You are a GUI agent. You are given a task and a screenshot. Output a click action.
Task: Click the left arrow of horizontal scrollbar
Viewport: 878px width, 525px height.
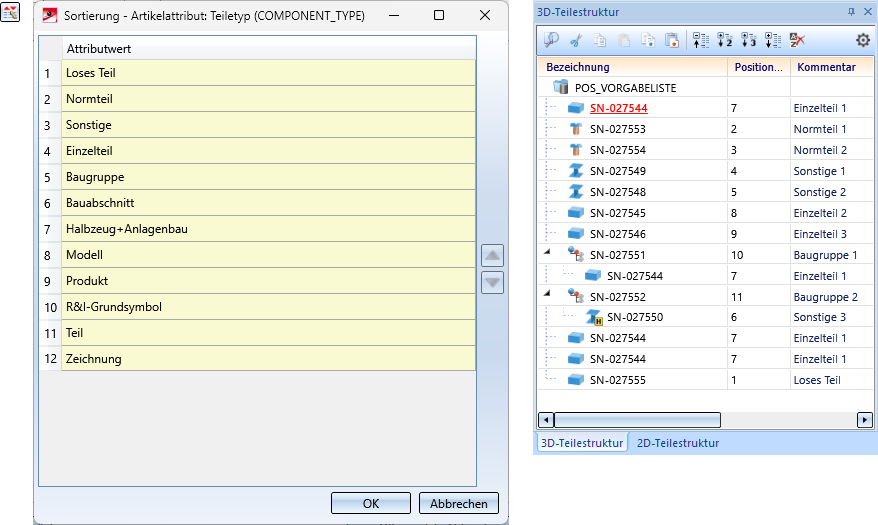click(x=546, y=419)
